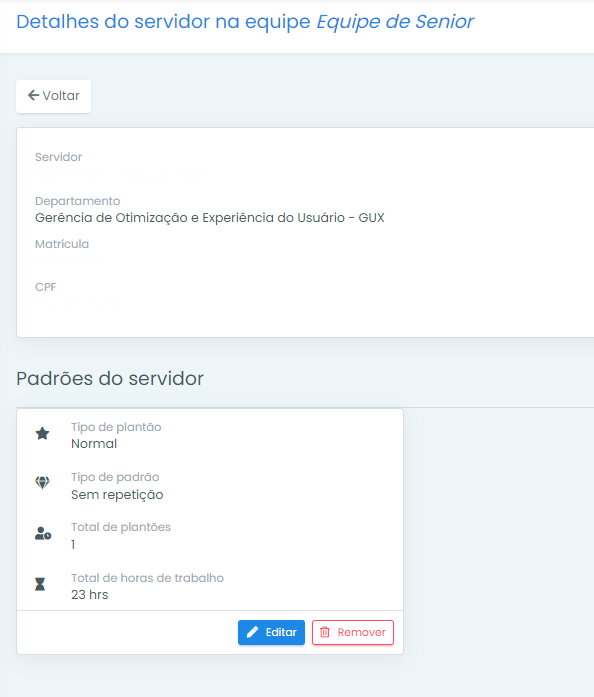Click the Remover button
The width and height of the screenshot is (594, 697).
click(x=353, y=632)
